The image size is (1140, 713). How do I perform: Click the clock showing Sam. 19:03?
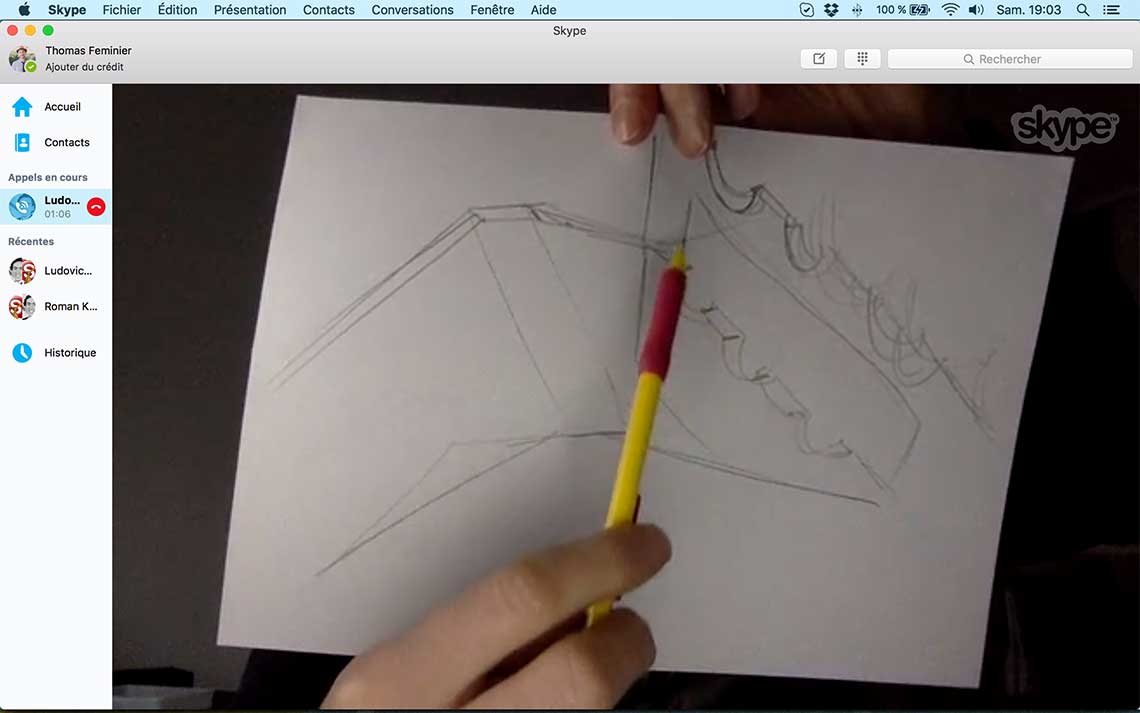[x=1028, y=9]
